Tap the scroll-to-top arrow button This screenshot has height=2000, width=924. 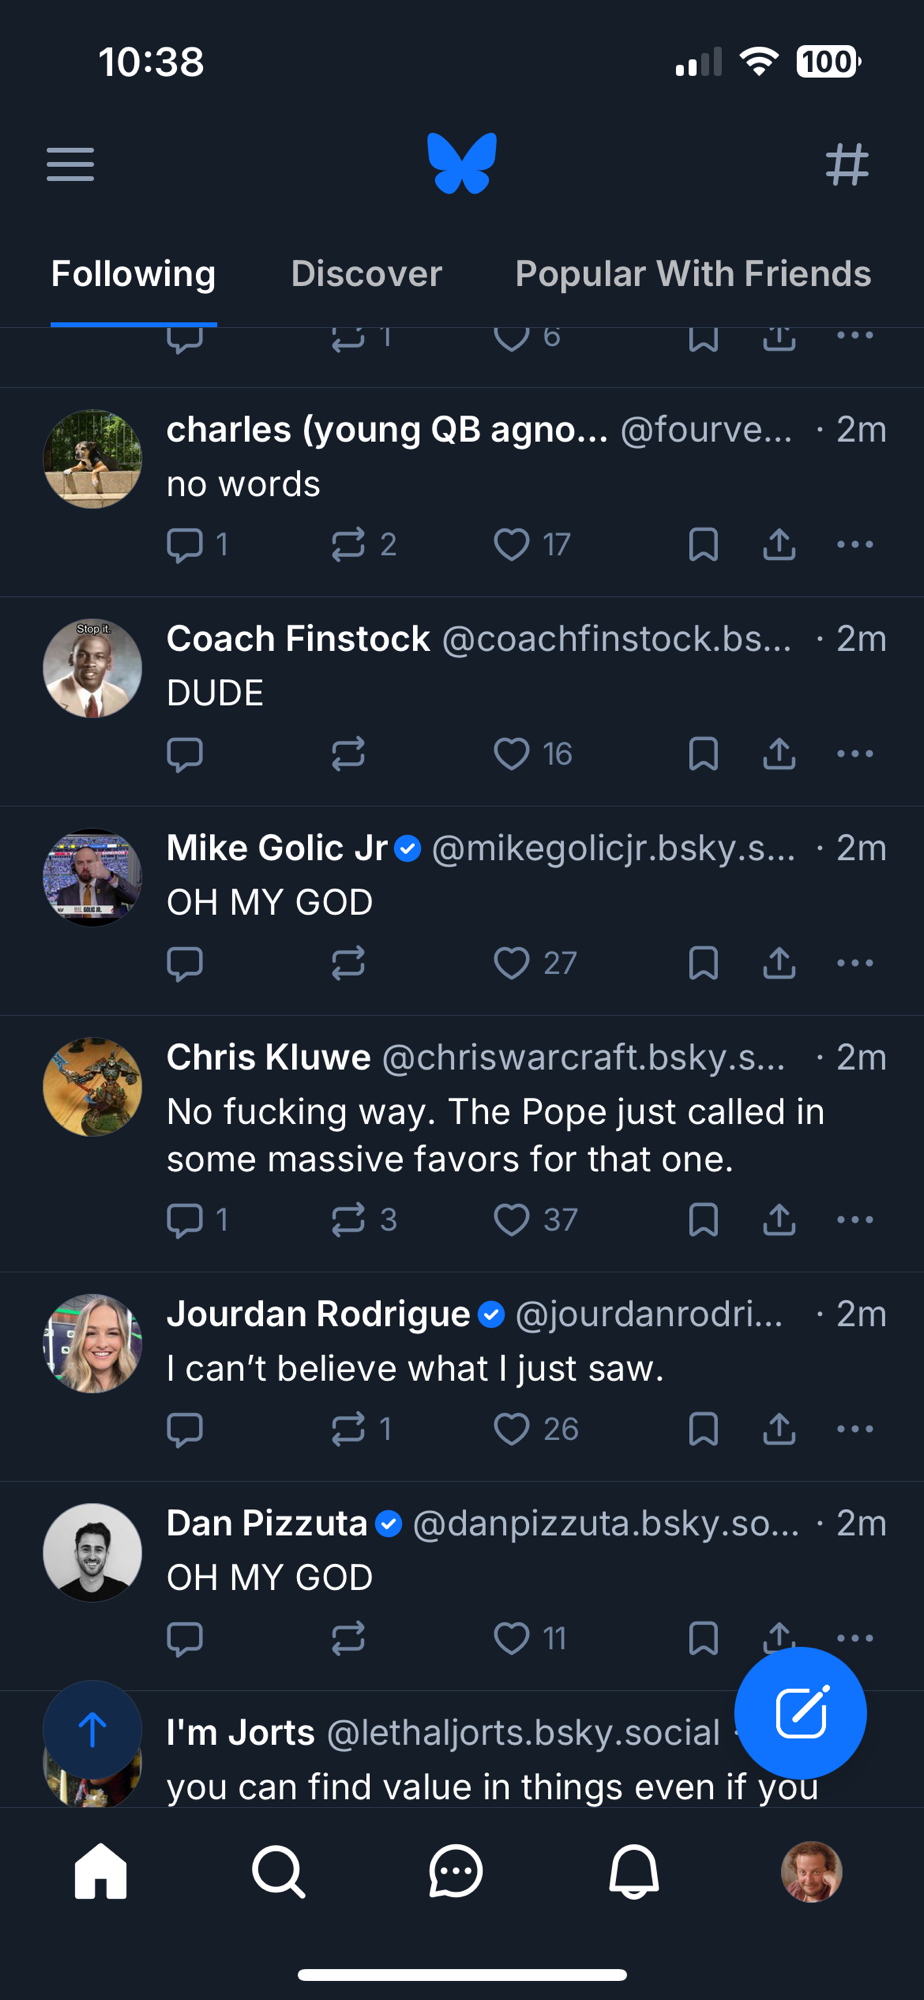92,1729
